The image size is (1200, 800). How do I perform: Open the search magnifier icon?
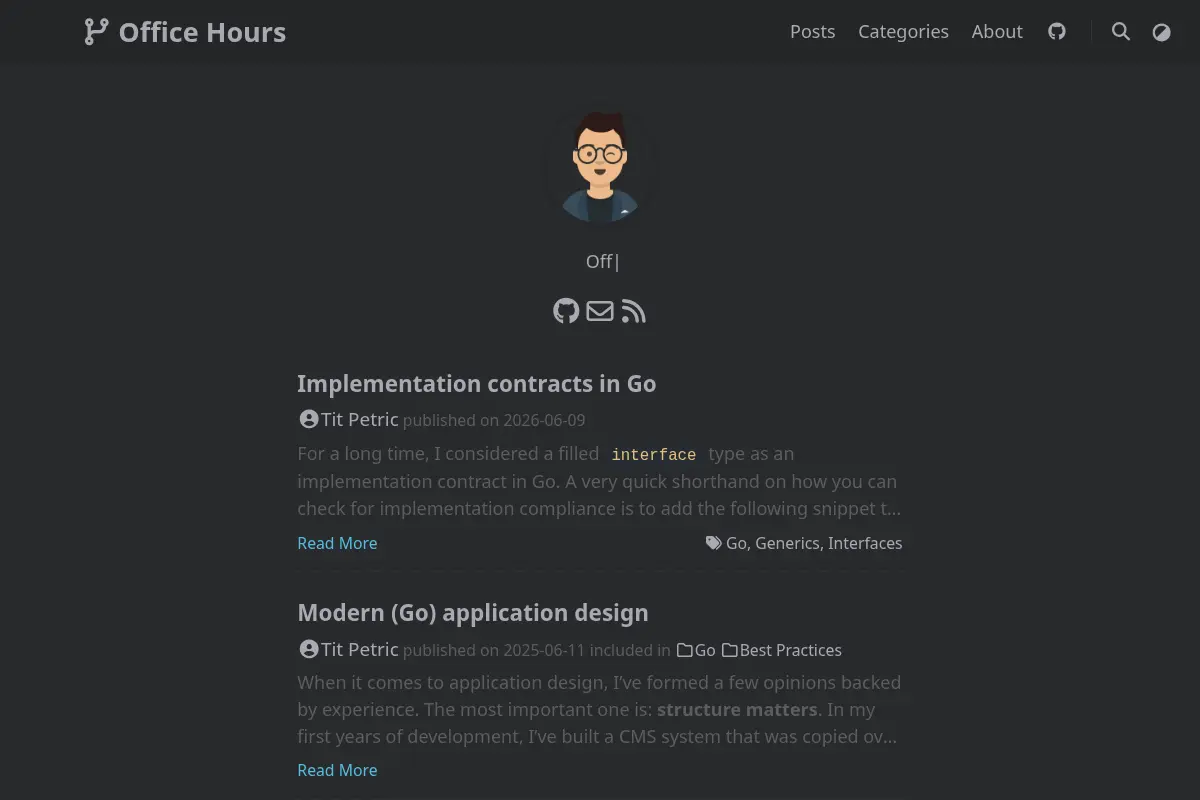[1121, 32]
